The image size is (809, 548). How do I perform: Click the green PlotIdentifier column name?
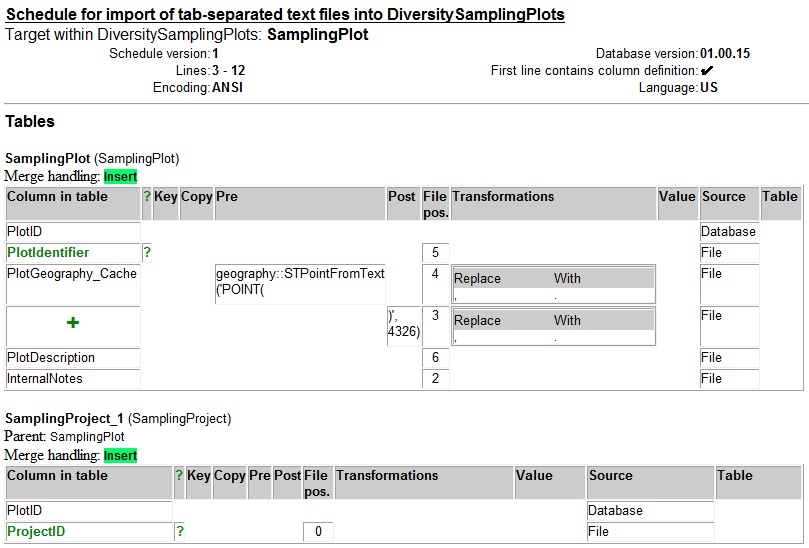tap(48, 253)
